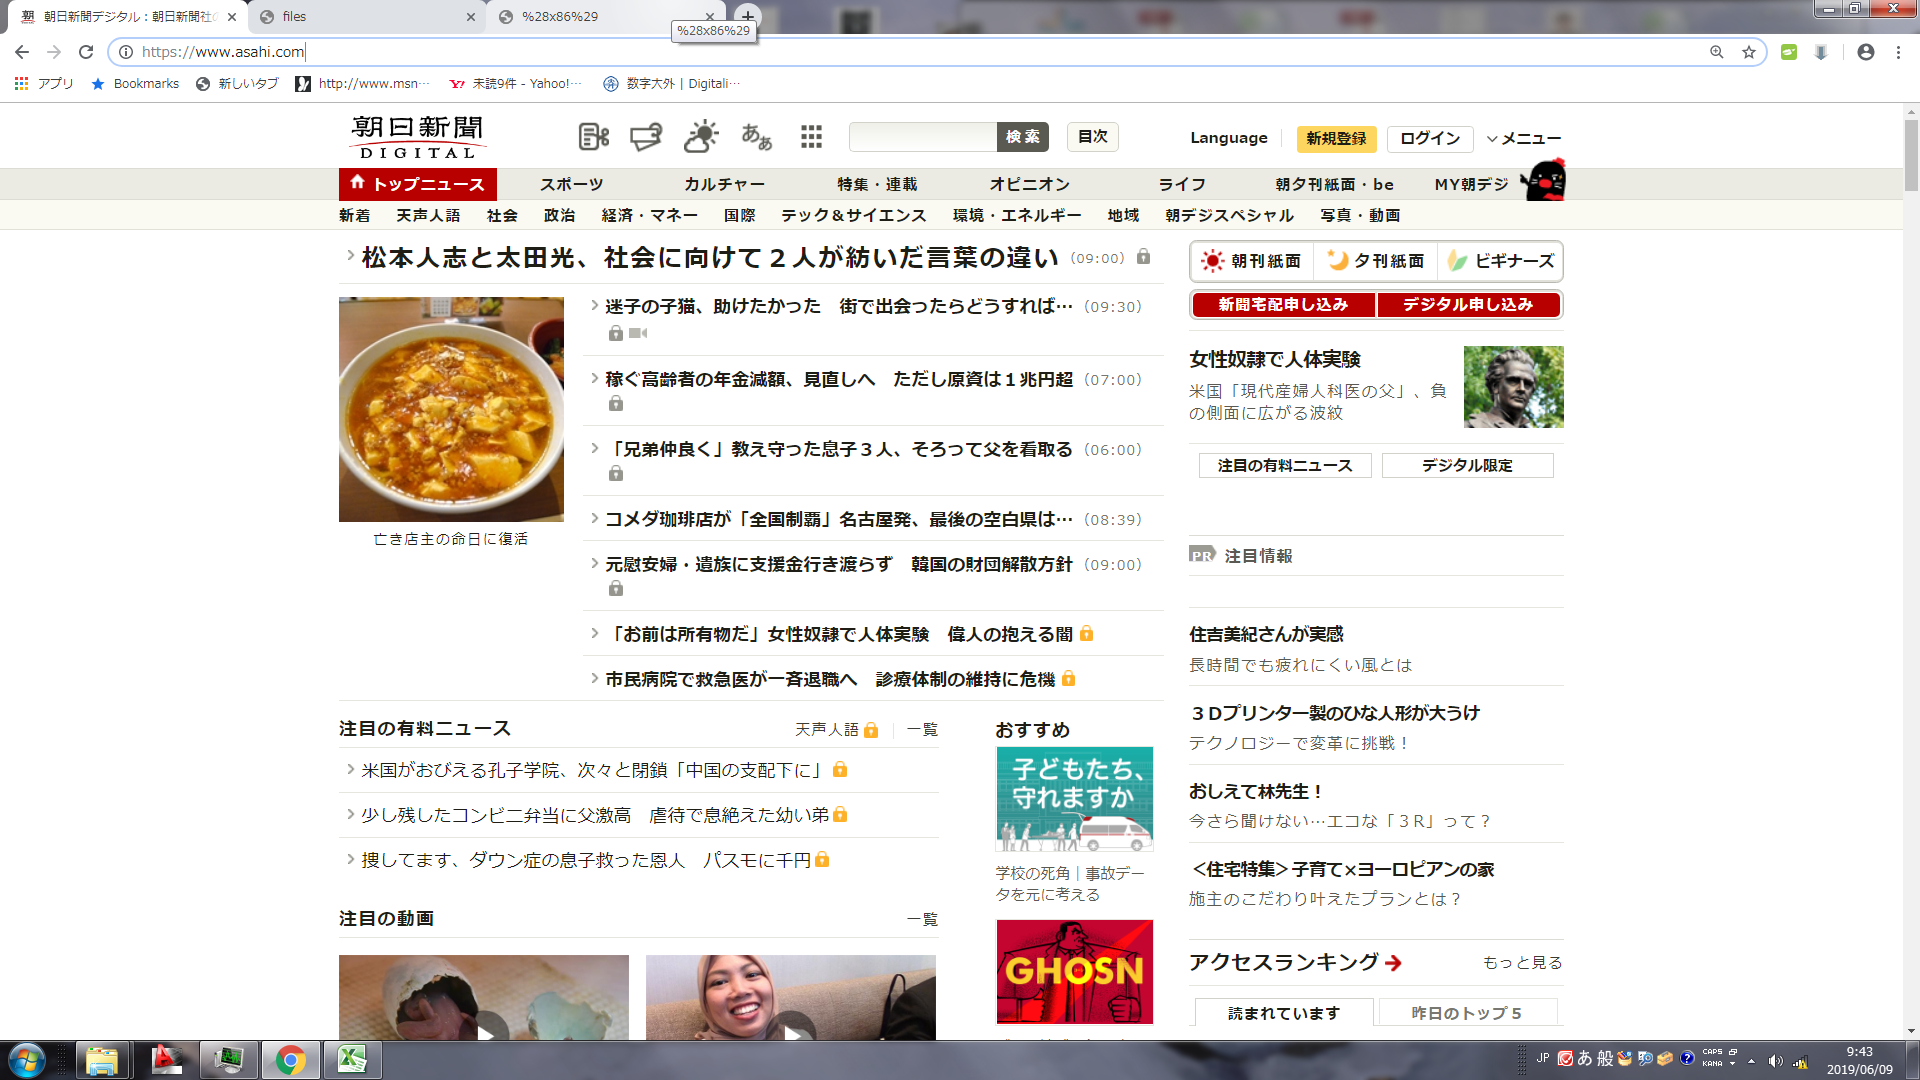Click the 検索 search button

tap(1022, 137)
